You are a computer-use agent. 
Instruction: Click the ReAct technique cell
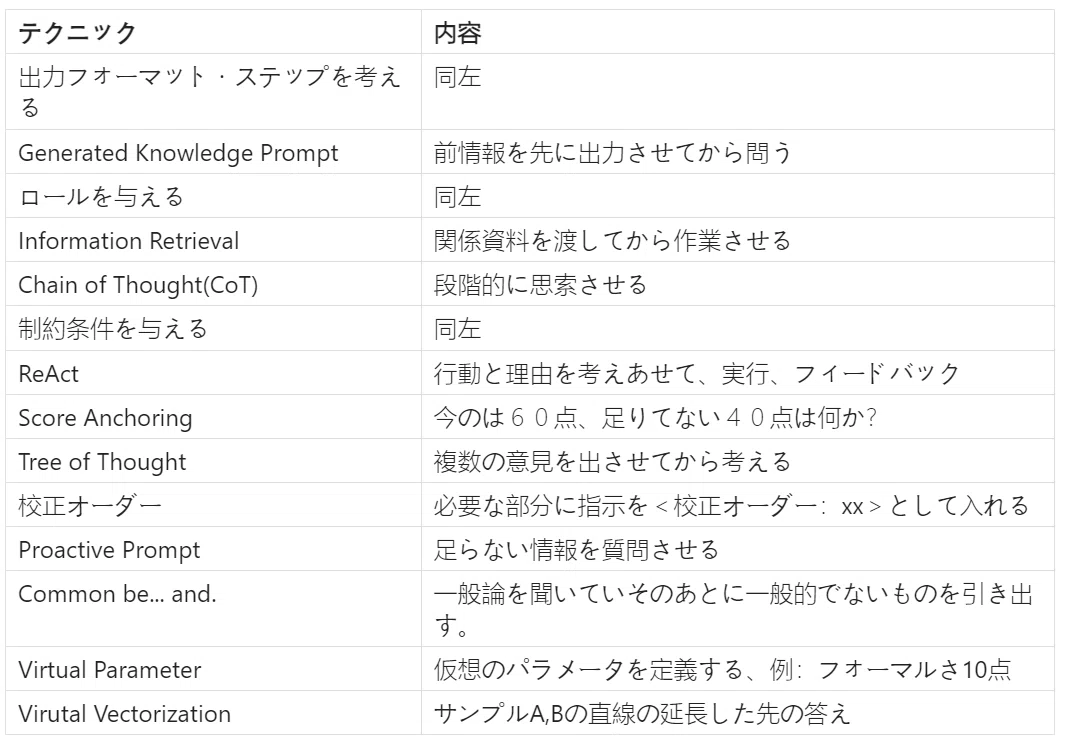(213, 373)
